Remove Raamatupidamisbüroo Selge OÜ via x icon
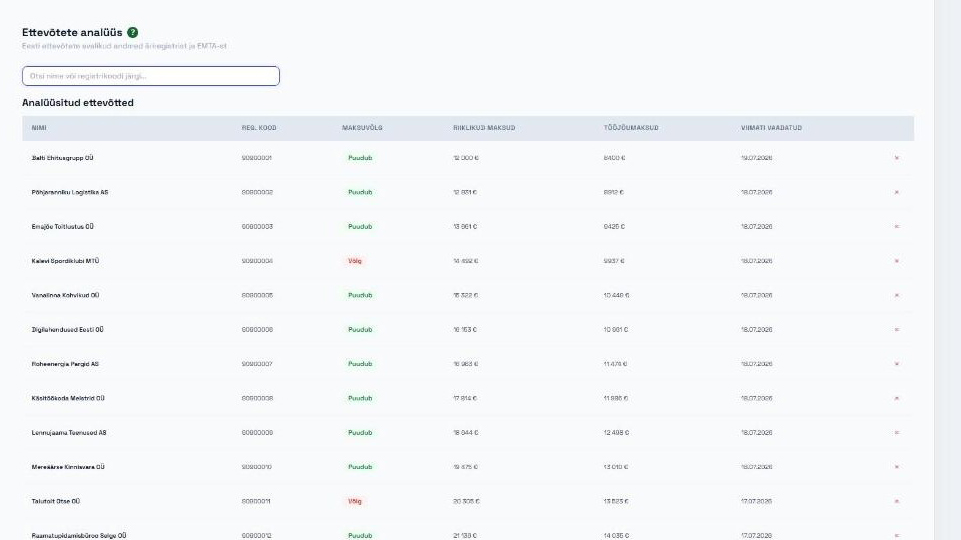 tap(897, 536)
